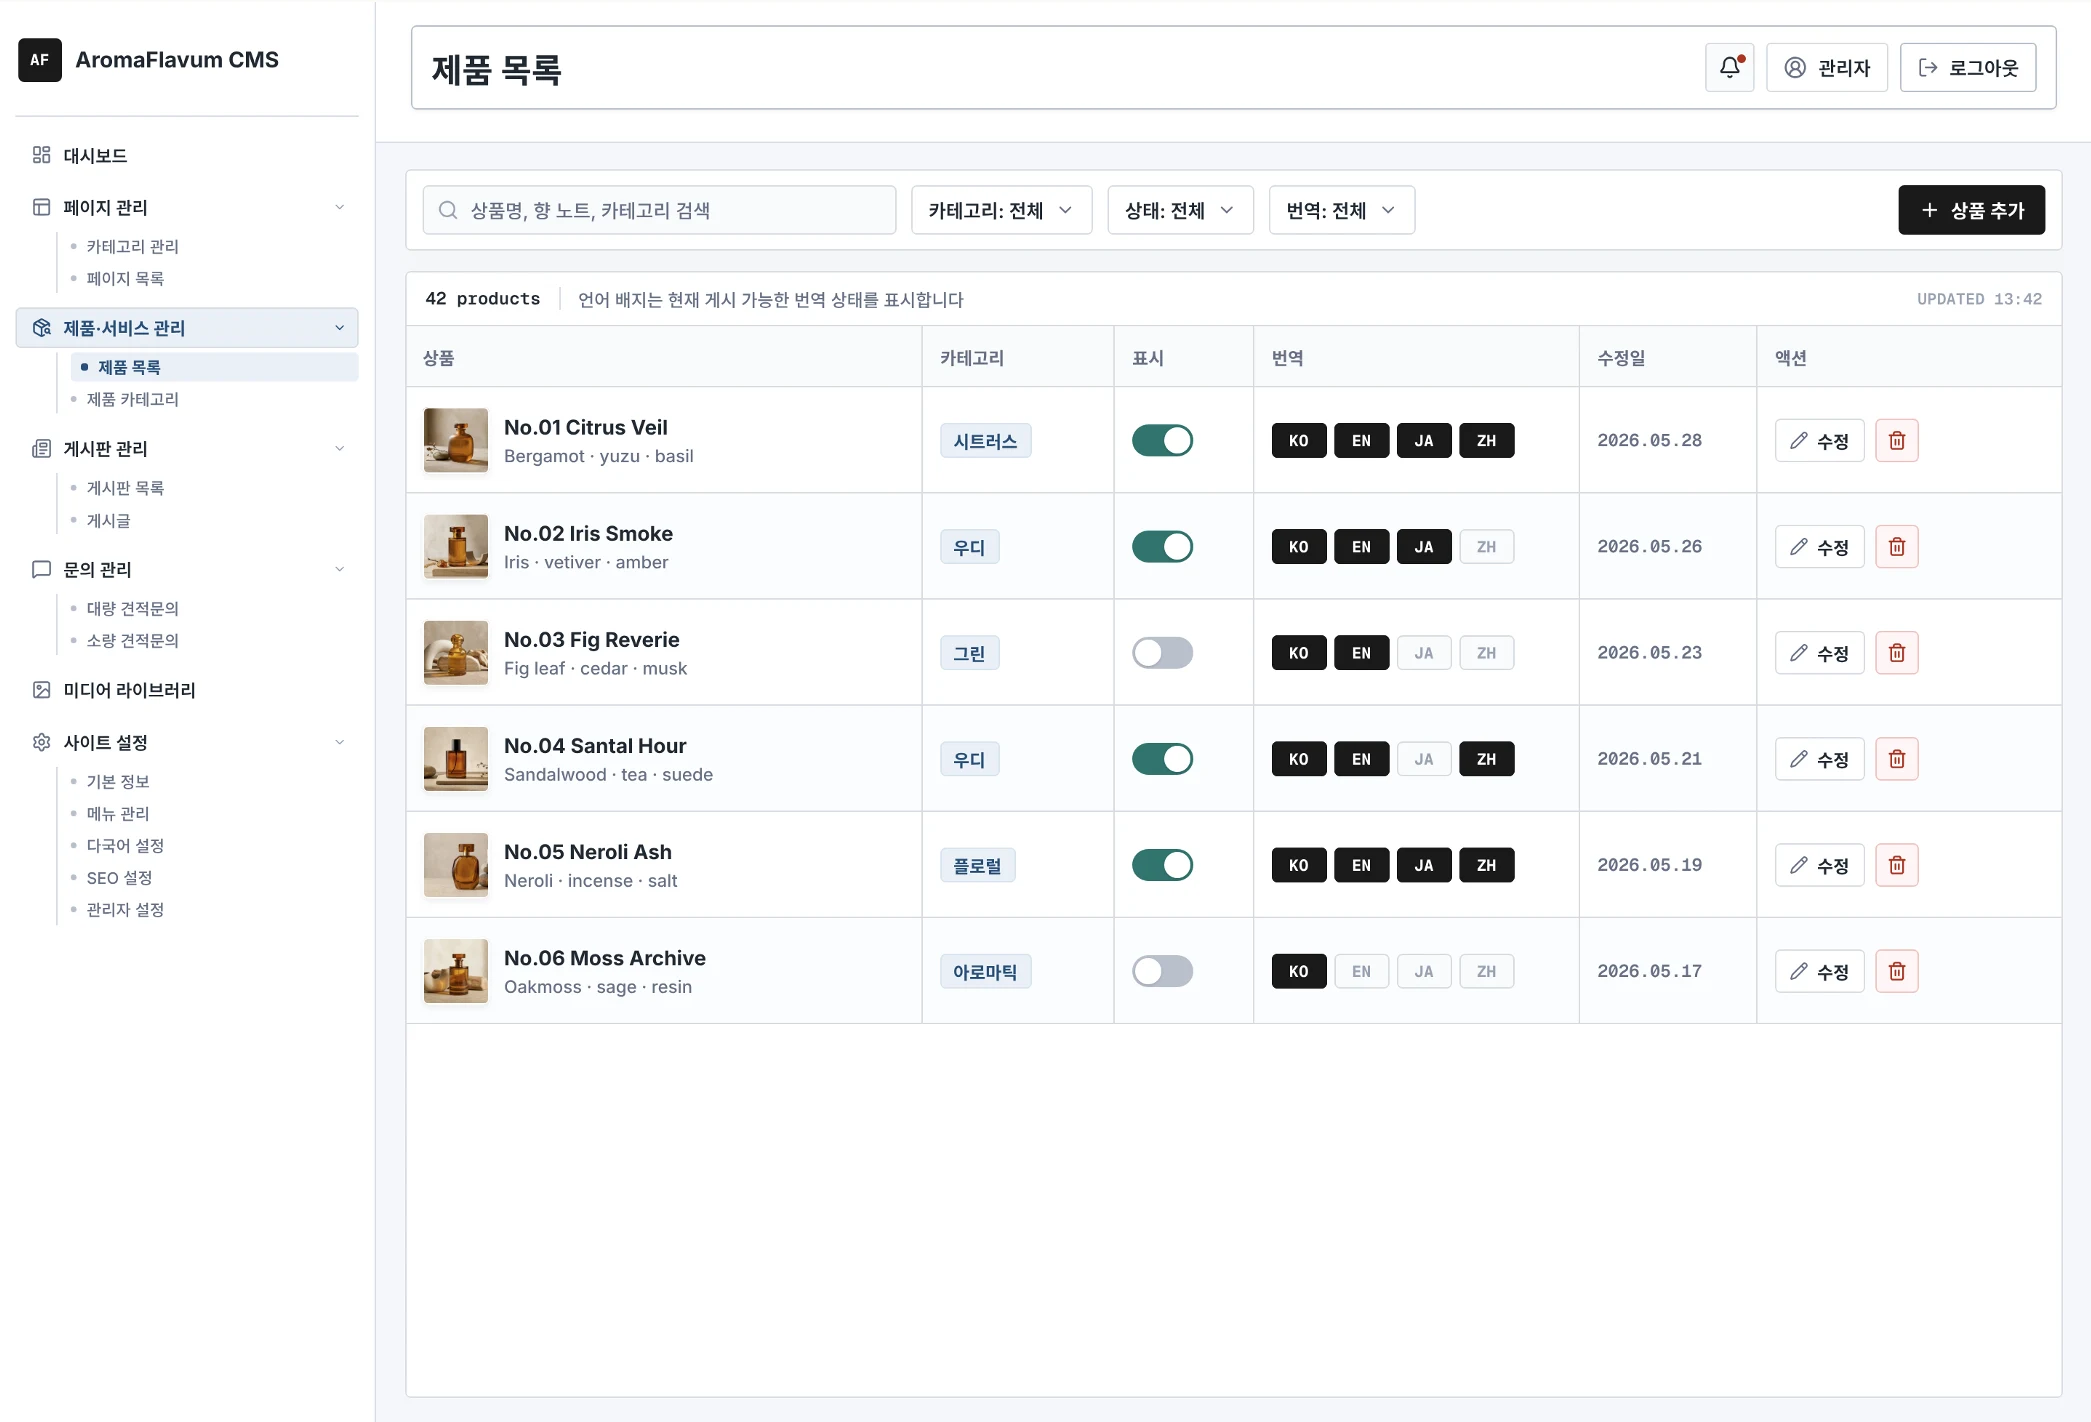This screenshot has height=1422, width=2091.
Task: Delete No.03 Fig Reverie with trash icon
Action: click(x=1896, y=652)
